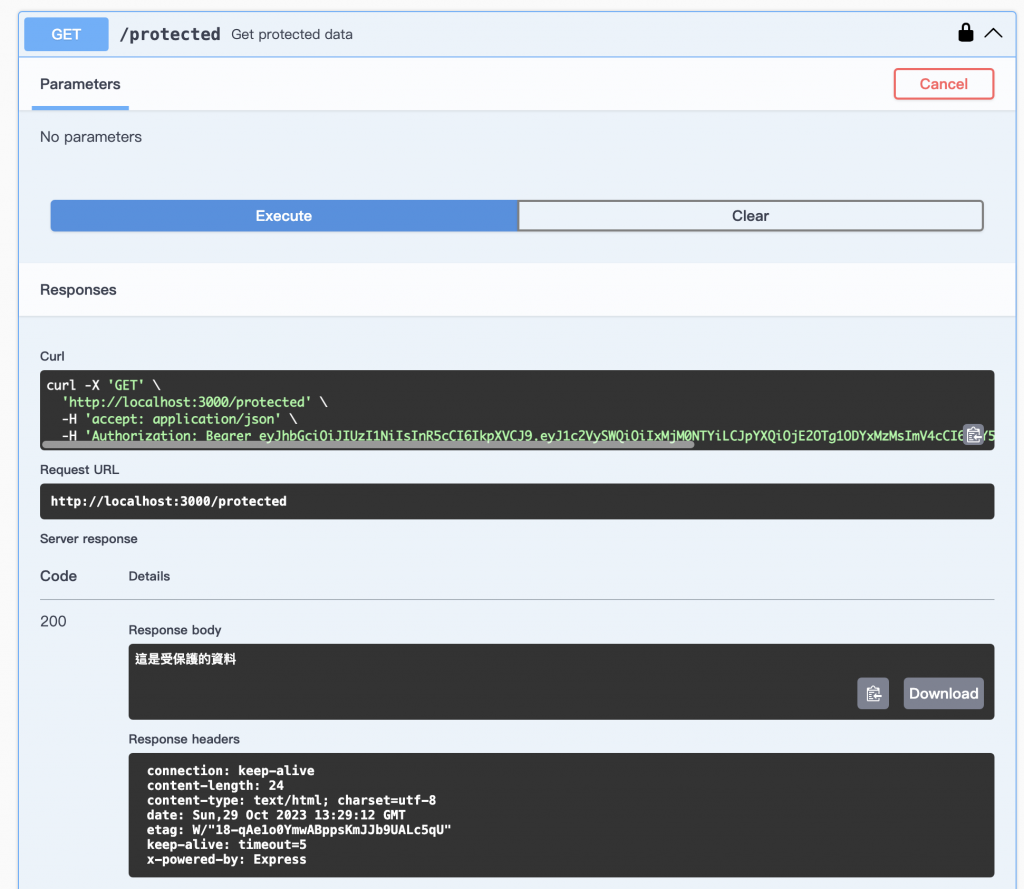Cancel the try-it-out mode

pyautogui.click(x=943, y=84)
